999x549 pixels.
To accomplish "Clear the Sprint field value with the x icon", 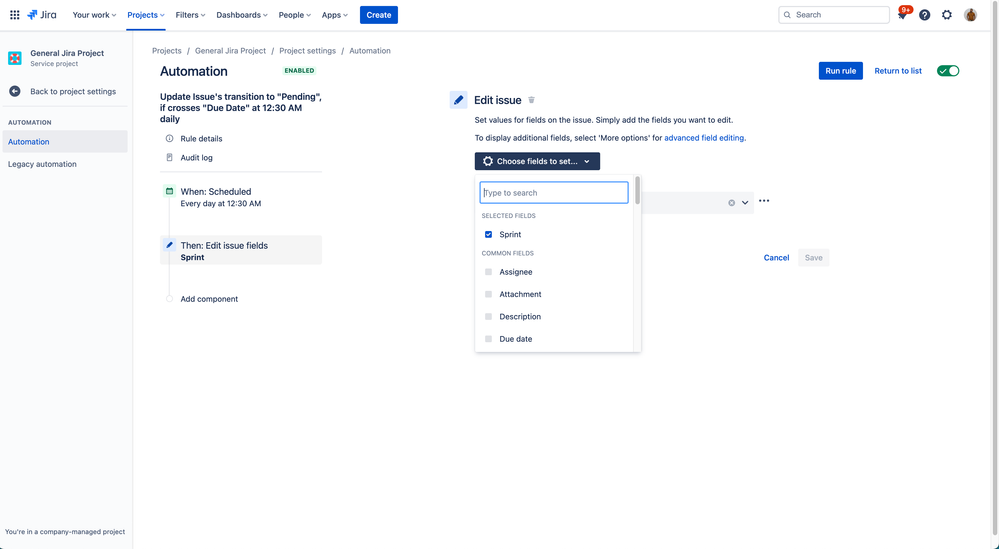I will pos(731,203).
